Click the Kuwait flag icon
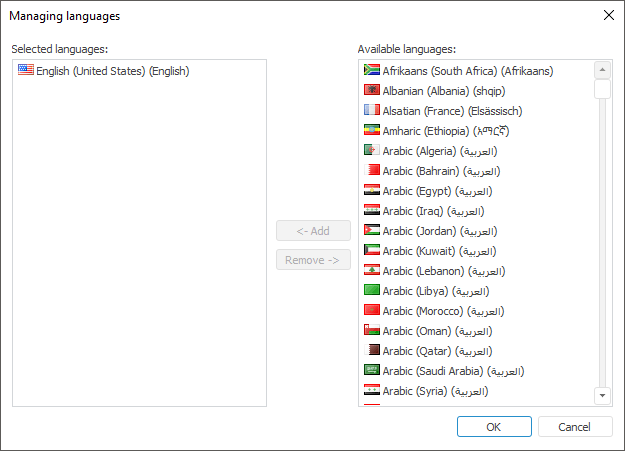Viewport: 625px width, 451px height. pyautogui.click(x=371, y=250)
